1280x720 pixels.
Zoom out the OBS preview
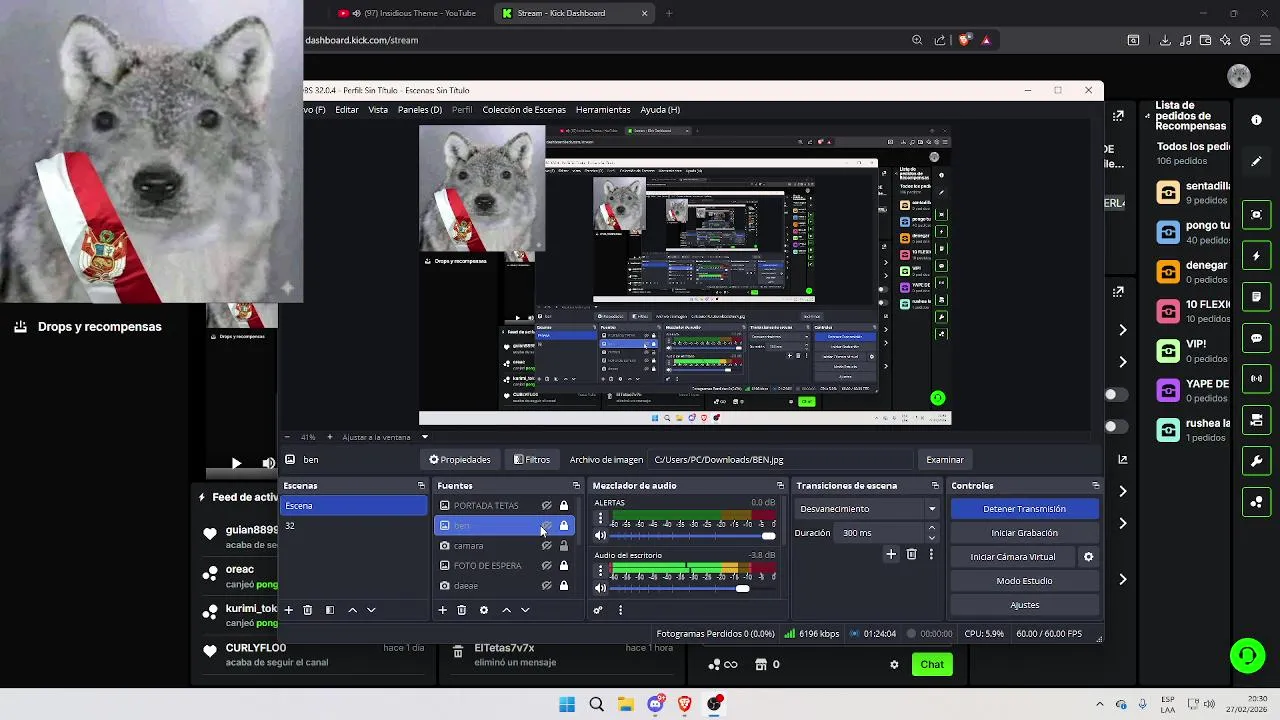(287, 437)
